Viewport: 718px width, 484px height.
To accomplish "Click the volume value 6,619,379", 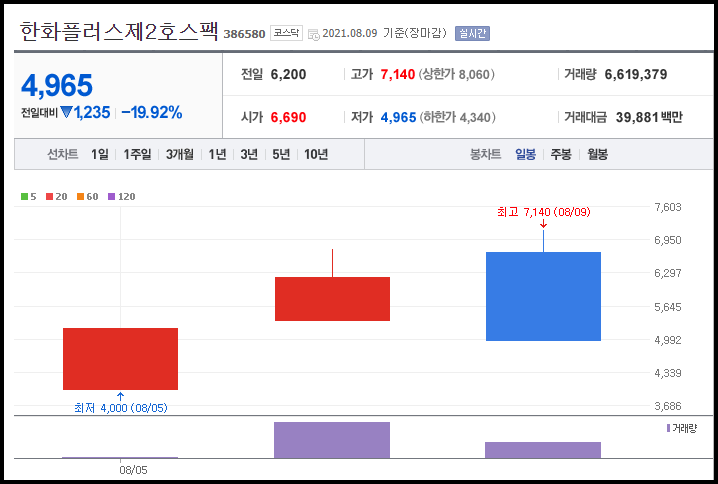I will [x=636, y=74].
